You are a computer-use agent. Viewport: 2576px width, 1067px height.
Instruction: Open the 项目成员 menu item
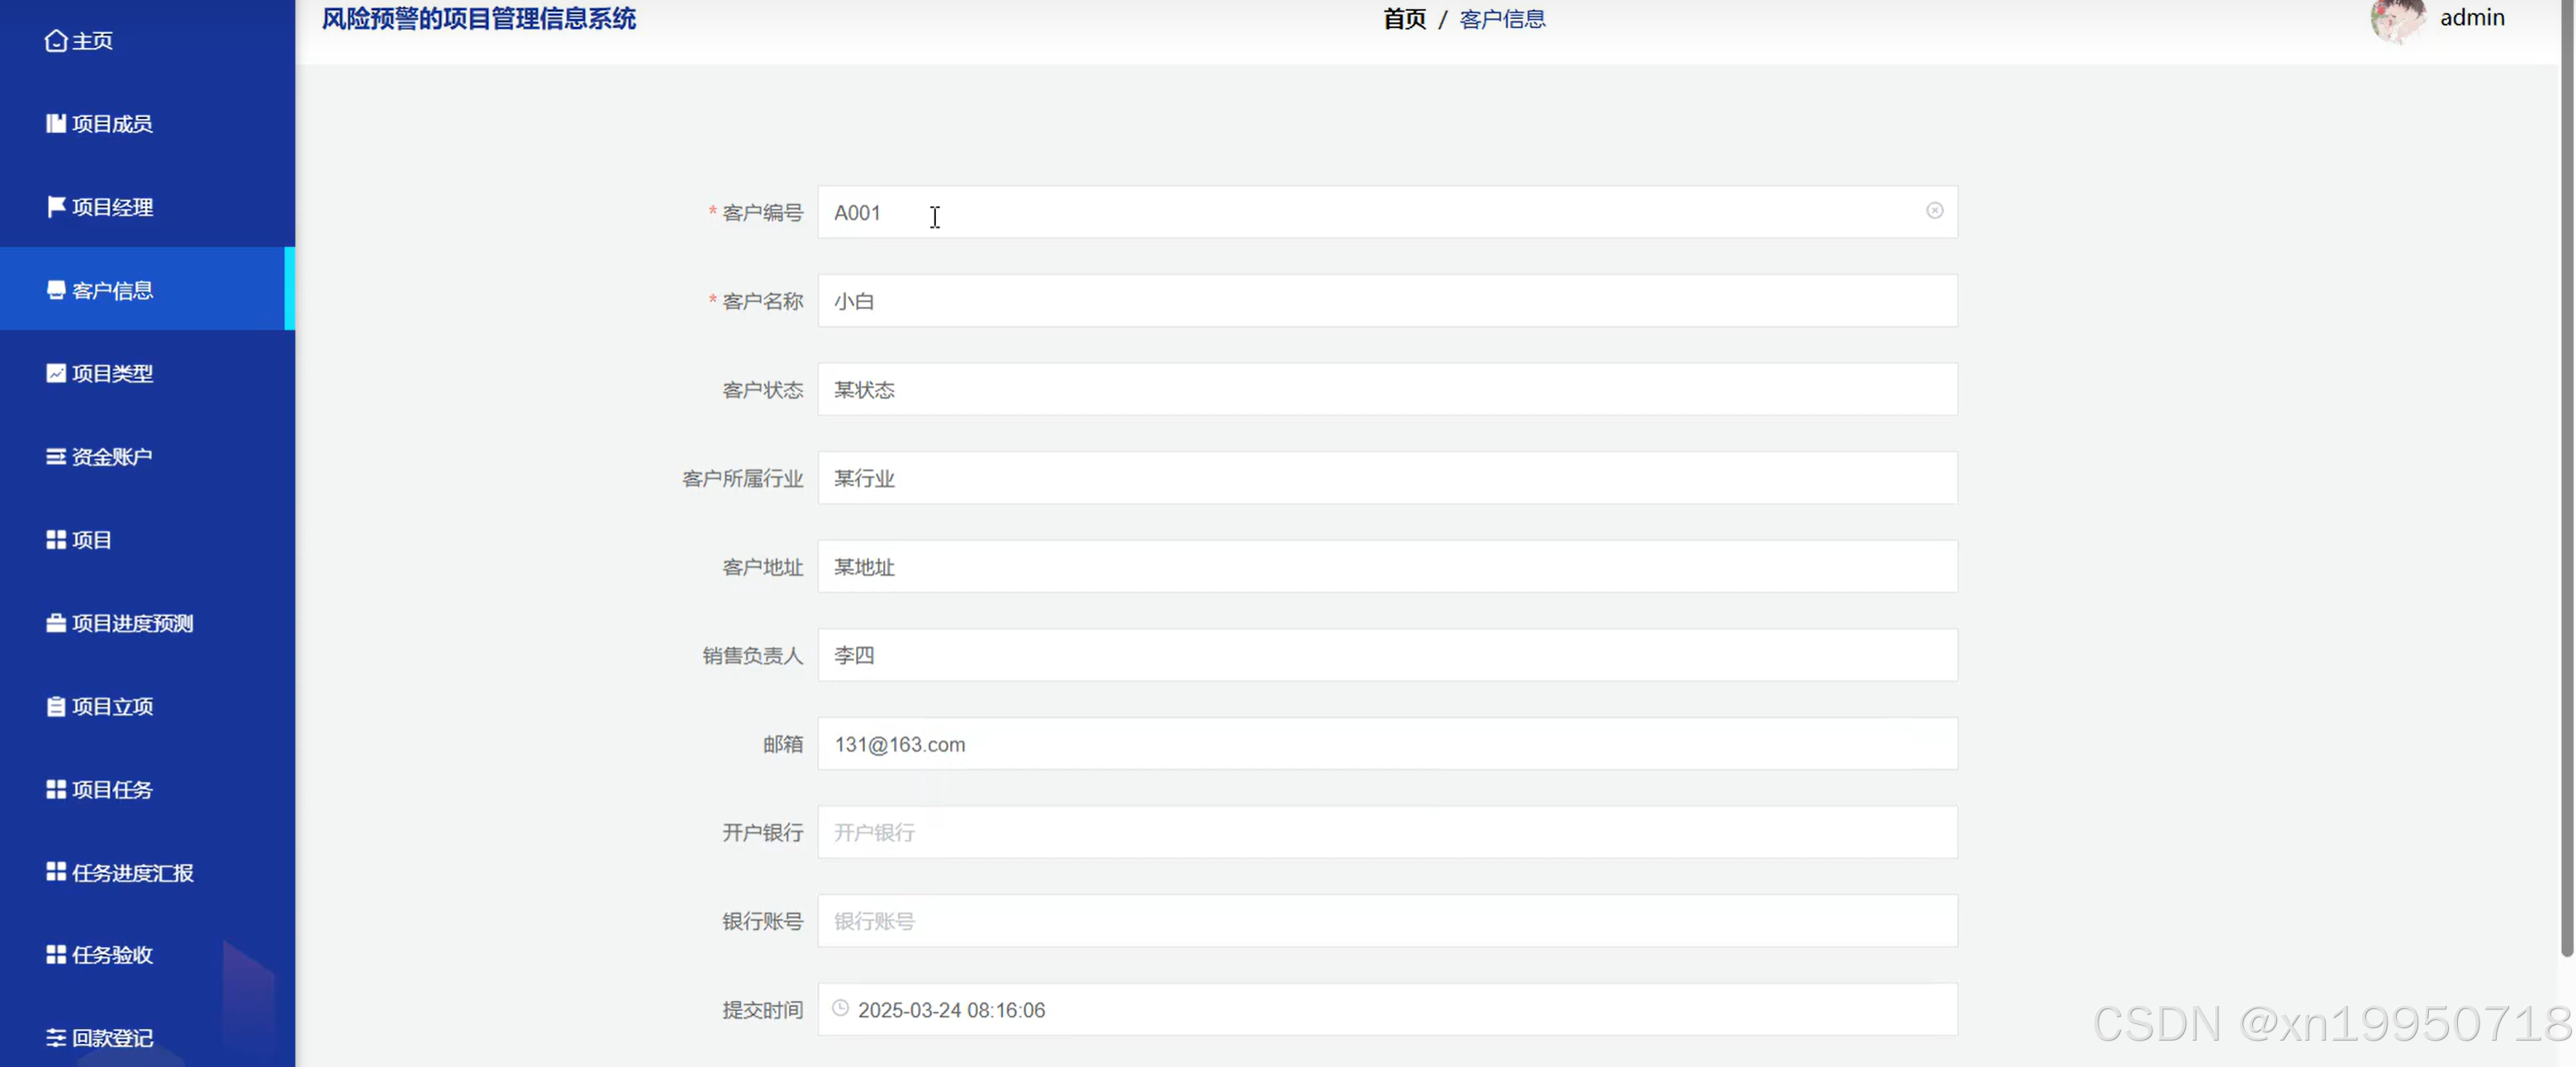tap(147, 124)
